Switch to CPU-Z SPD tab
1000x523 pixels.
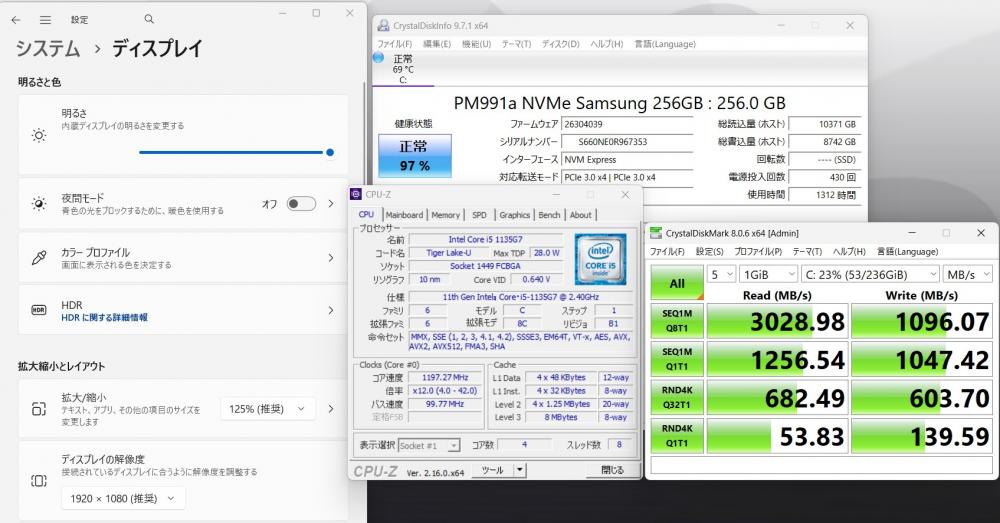[479, 215]
